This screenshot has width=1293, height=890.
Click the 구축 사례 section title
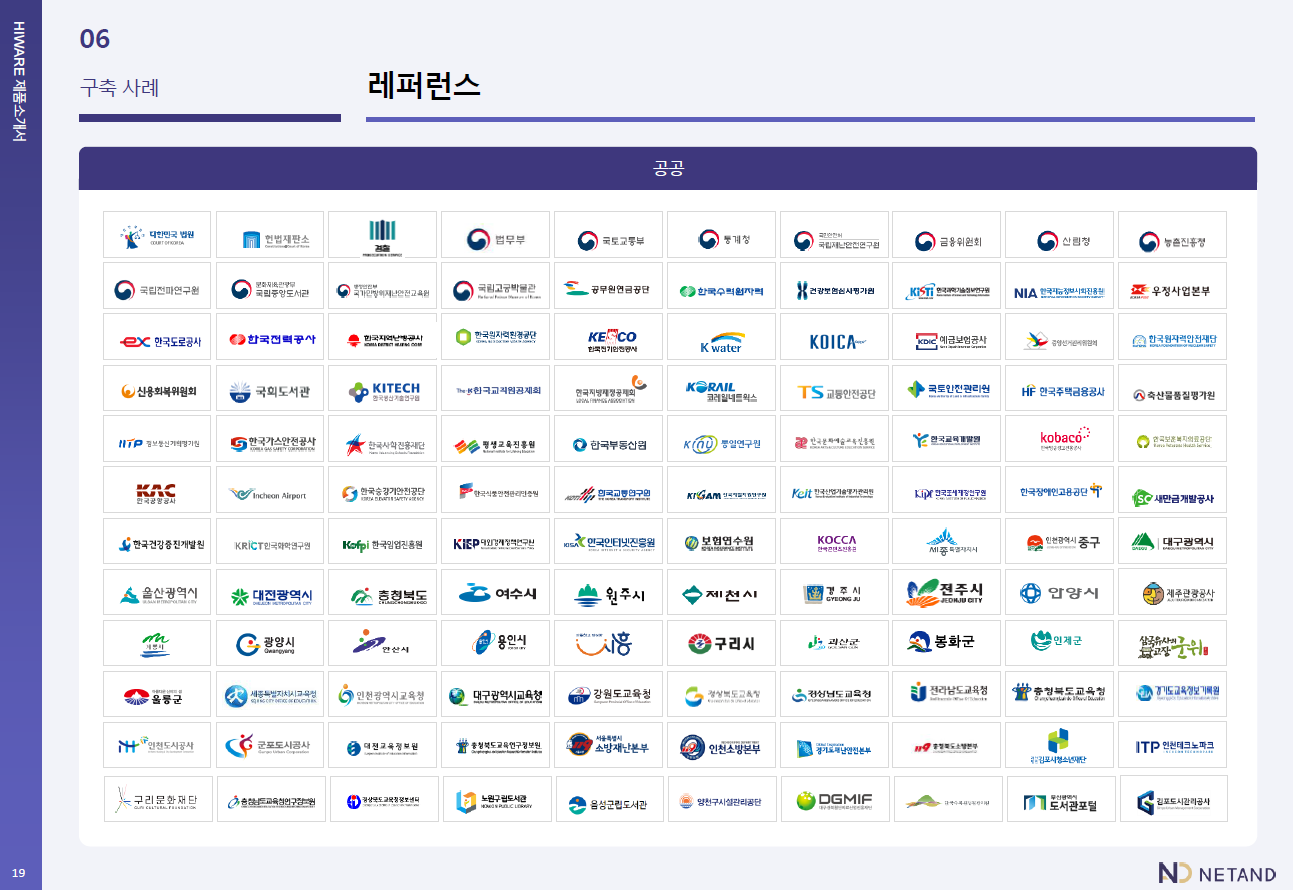[120, 88]
